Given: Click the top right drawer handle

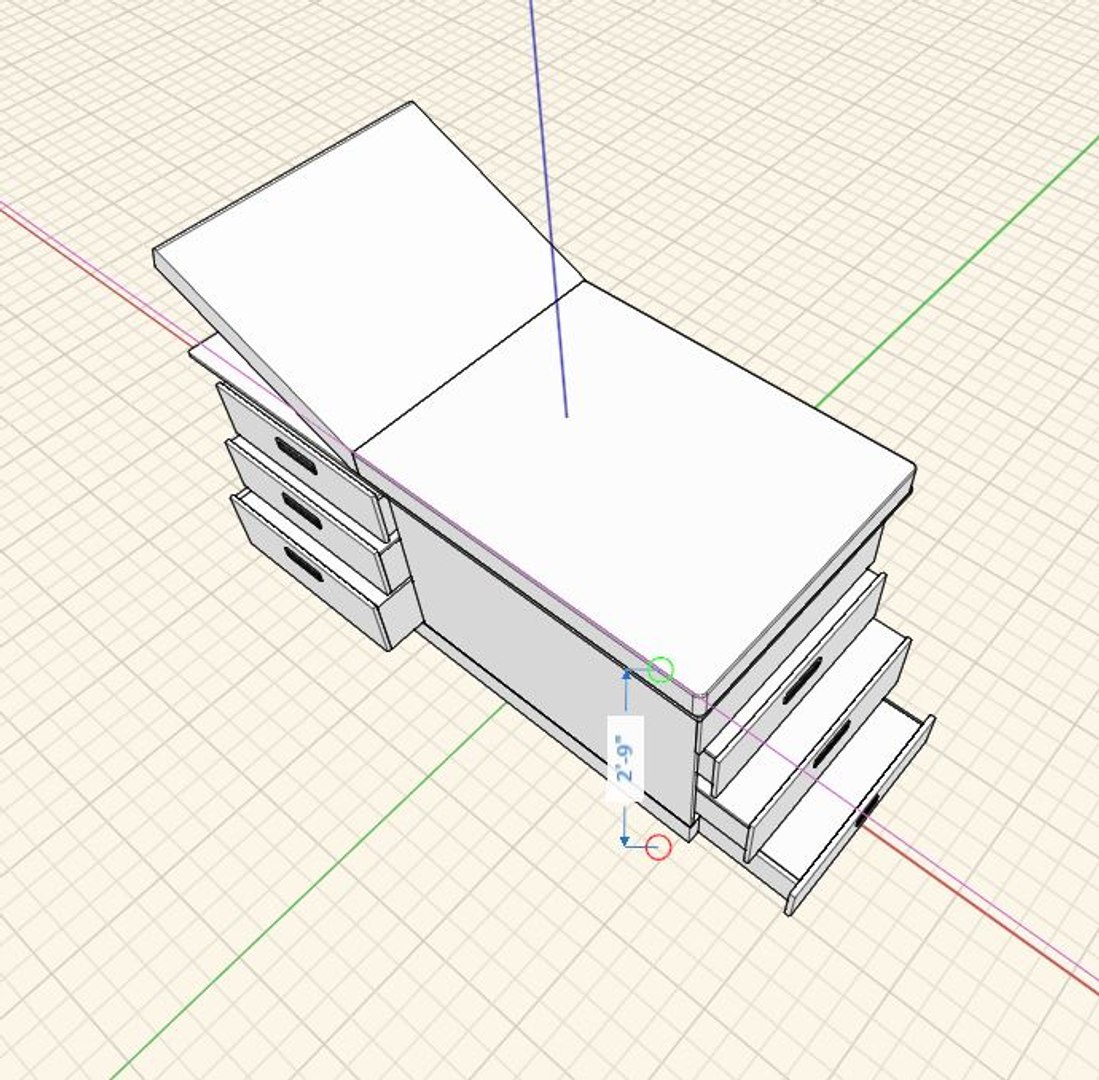Looking at the screenshot, I should pyautogui.click(x=802, y=680).
